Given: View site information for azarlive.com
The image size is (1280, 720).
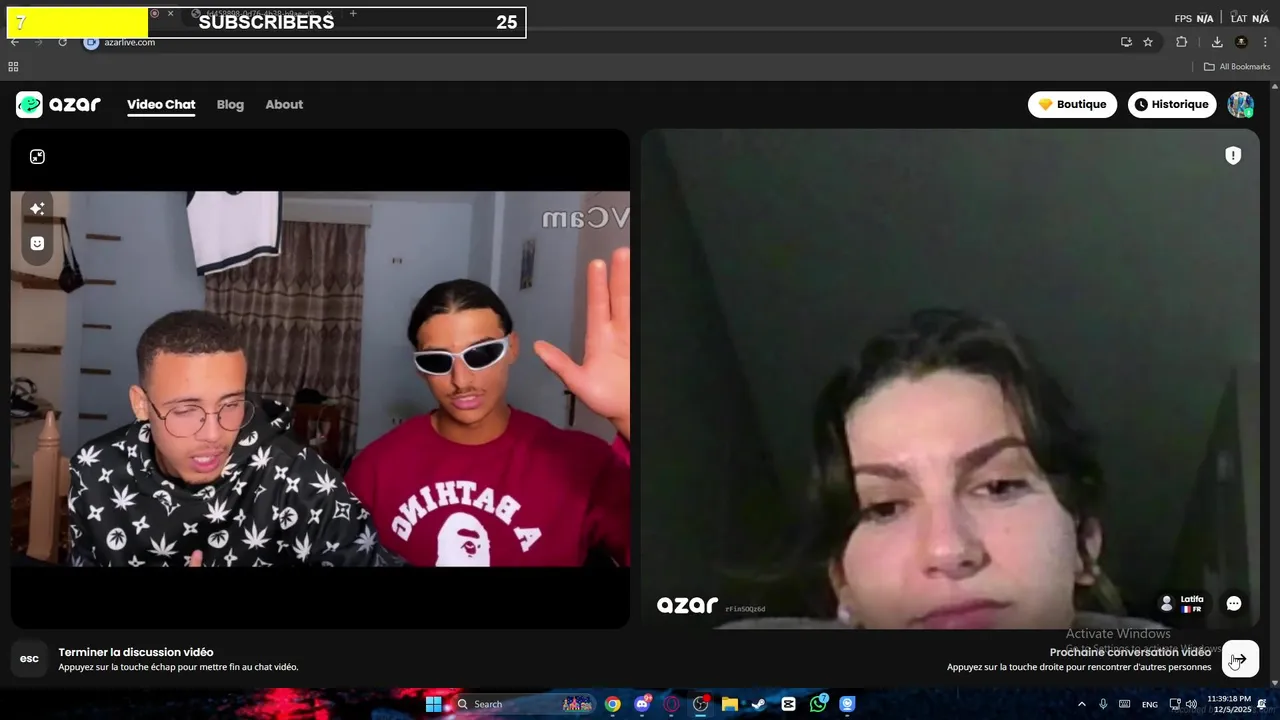Looking at the screenshot, I should 91,42.
